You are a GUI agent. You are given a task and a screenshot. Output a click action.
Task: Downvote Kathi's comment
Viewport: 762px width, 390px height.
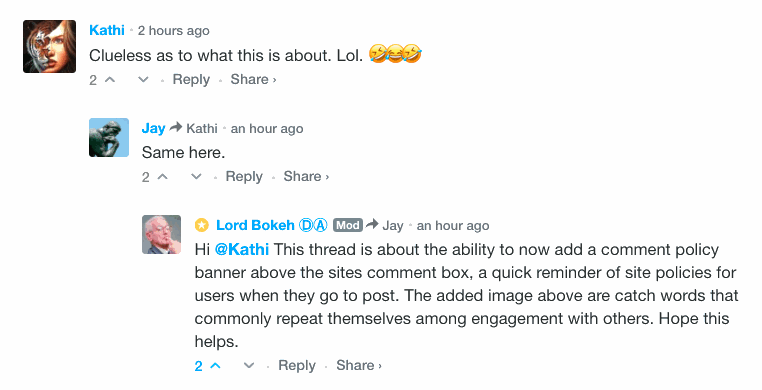point(143,80)
